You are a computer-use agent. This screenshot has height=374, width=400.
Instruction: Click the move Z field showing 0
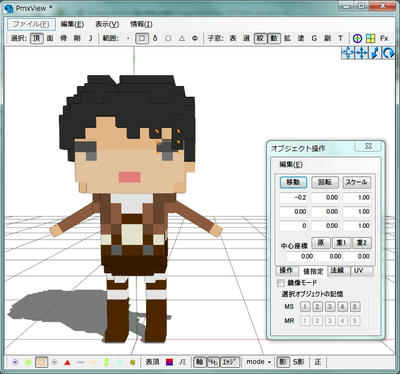[x=293, y=226]
